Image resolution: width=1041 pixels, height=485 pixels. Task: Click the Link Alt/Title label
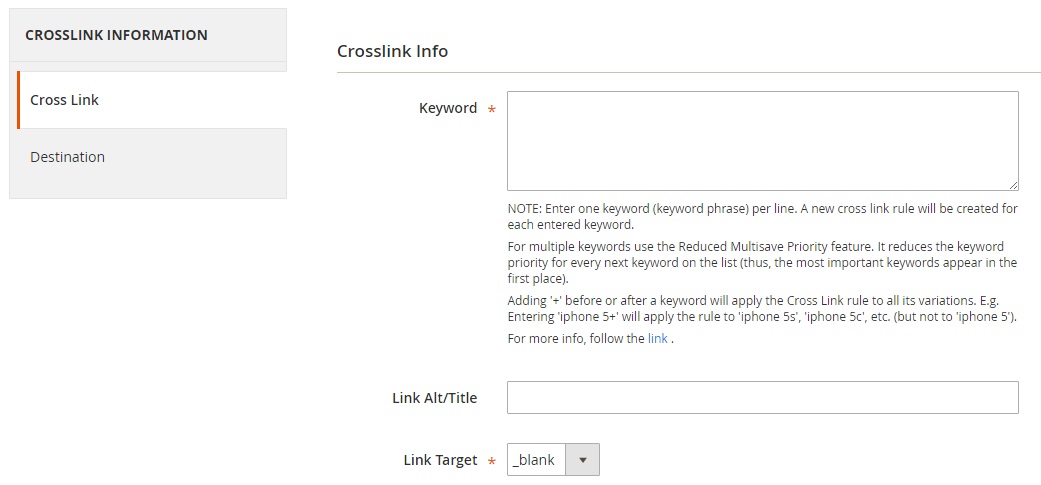pos(434,398)
